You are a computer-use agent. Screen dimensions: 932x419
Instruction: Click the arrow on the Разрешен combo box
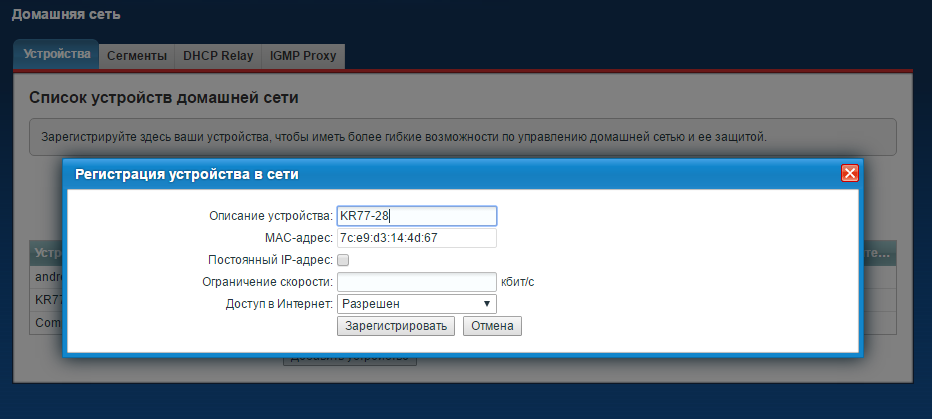[x=487, y=303]
